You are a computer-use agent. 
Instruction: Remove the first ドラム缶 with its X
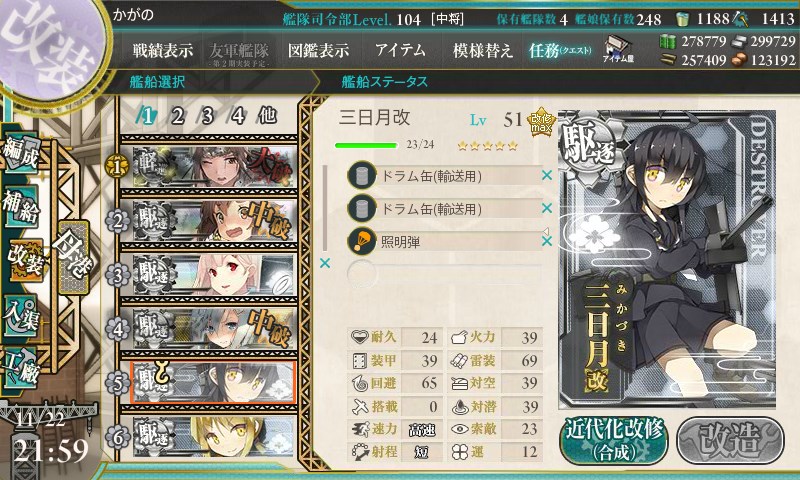[547, 175]
